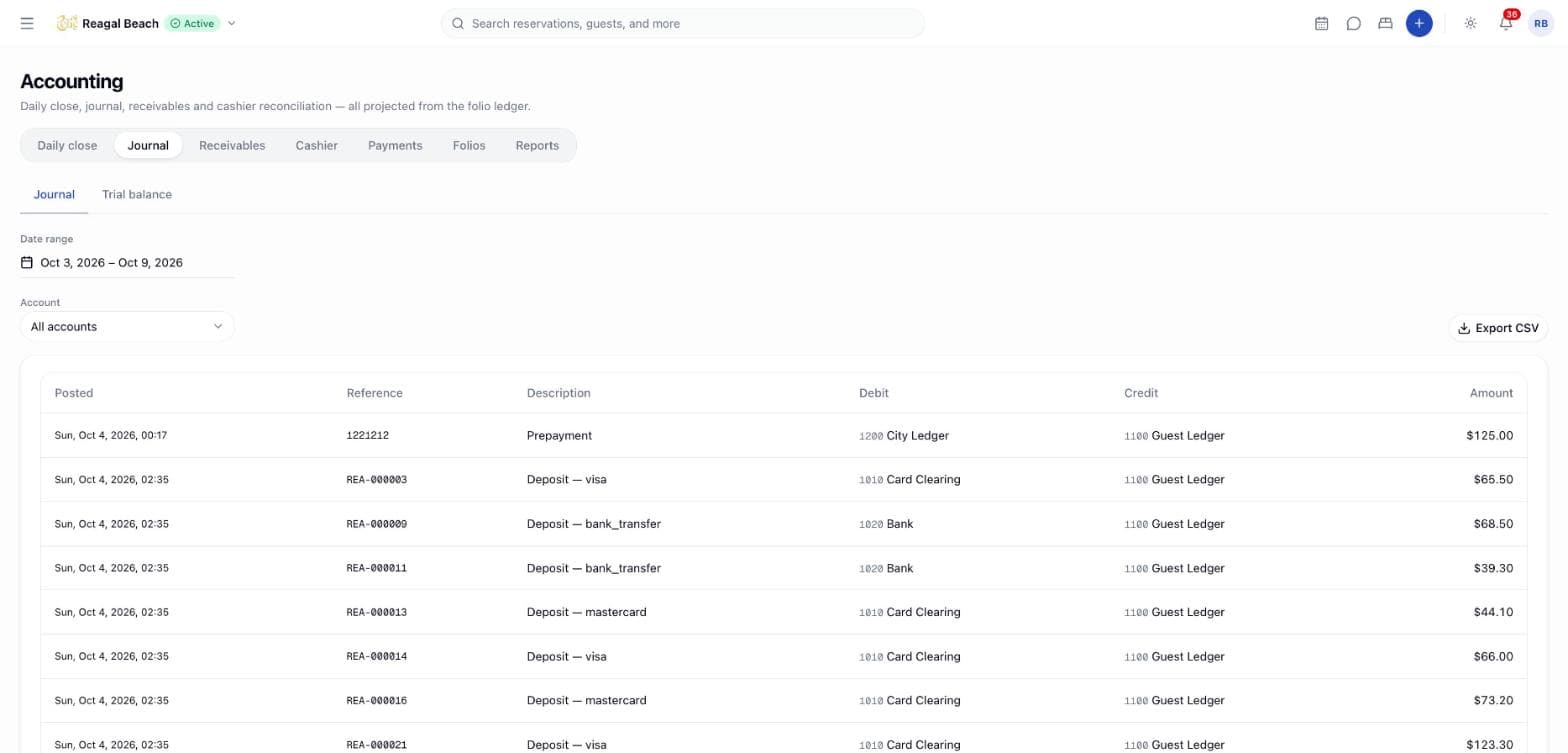
Task: Click the Posted column header
Action: point(74,393)
